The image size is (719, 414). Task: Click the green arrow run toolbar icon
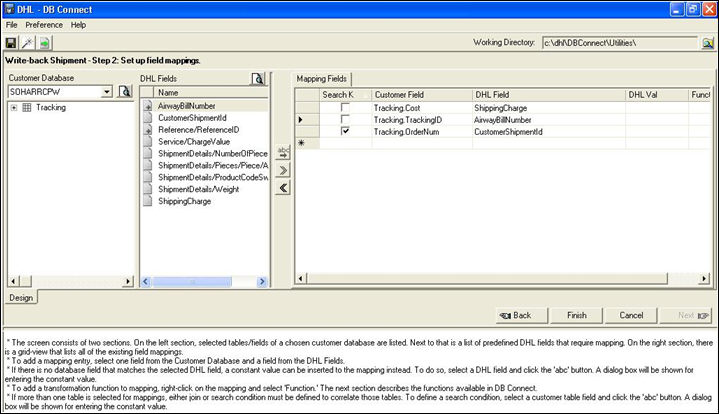point(44,43)
